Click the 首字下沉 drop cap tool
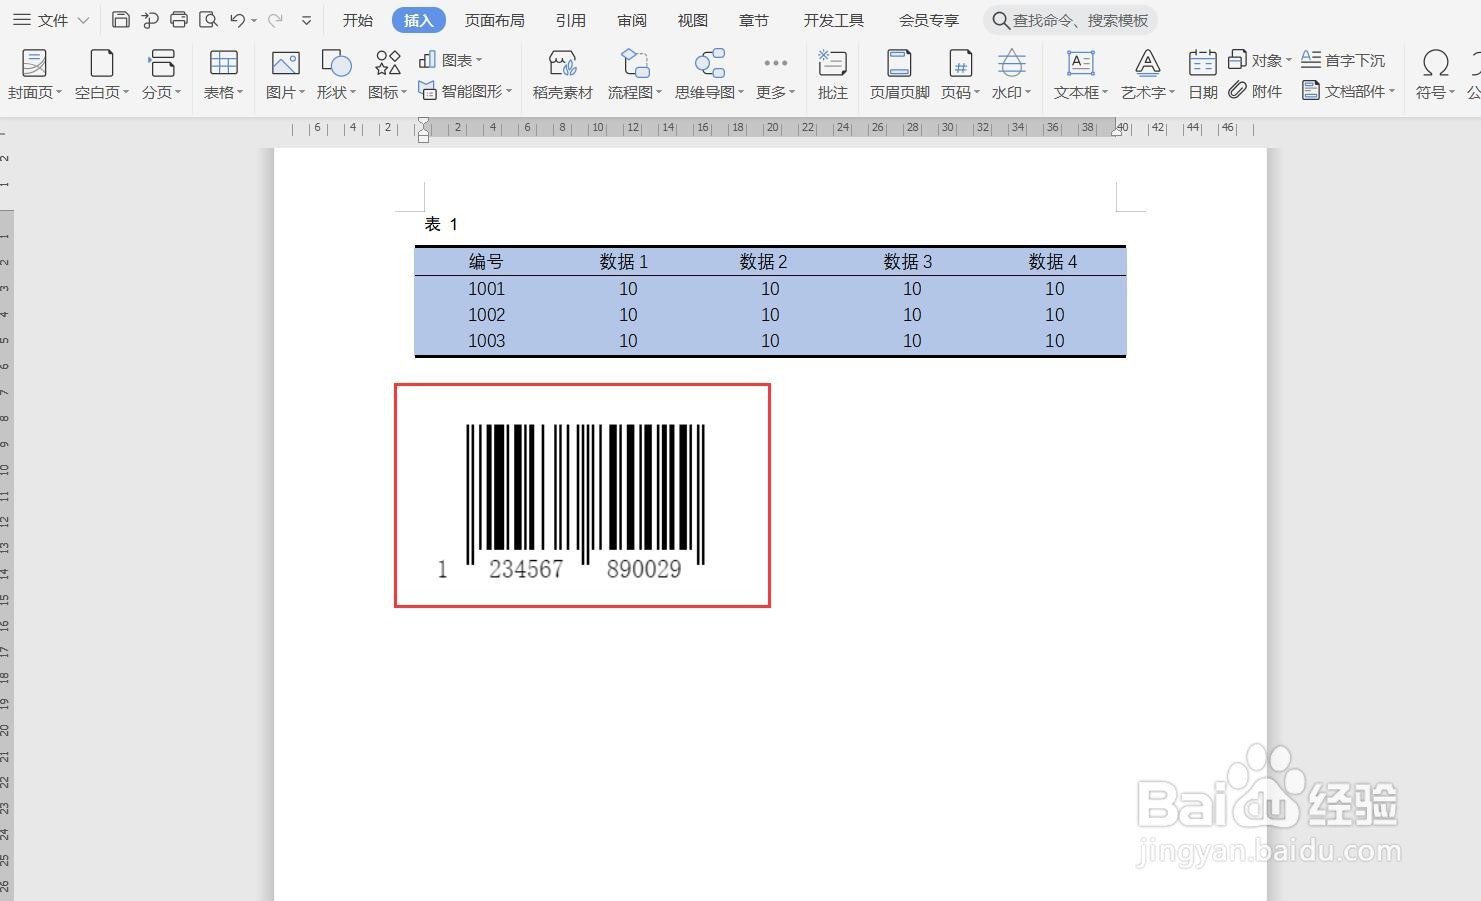Image resolution: width=1481 pixels, height=901 pixels. pos(1343,60)
